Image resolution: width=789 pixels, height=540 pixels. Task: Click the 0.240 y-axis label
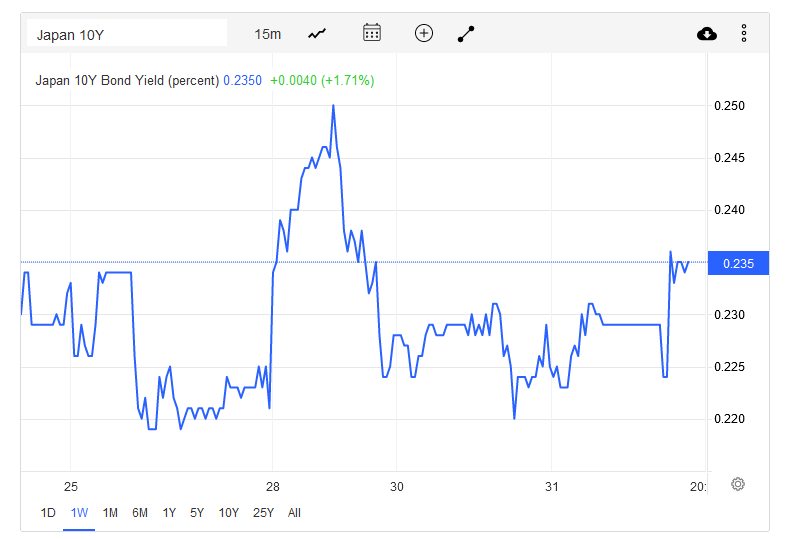click(729, 210)
